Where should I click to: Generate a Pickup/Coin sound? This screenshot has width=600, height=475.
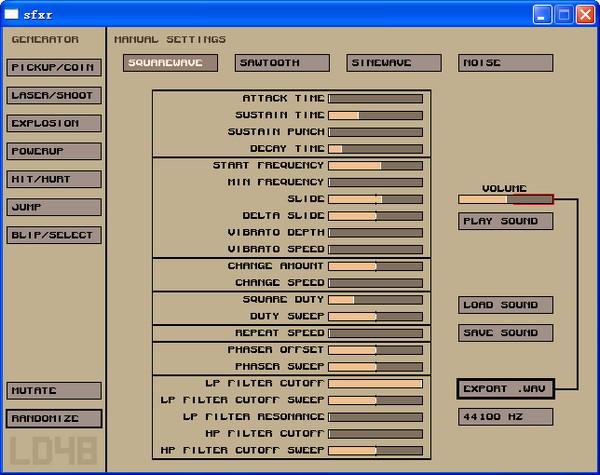pyautogui.click(x=54, y=68)
